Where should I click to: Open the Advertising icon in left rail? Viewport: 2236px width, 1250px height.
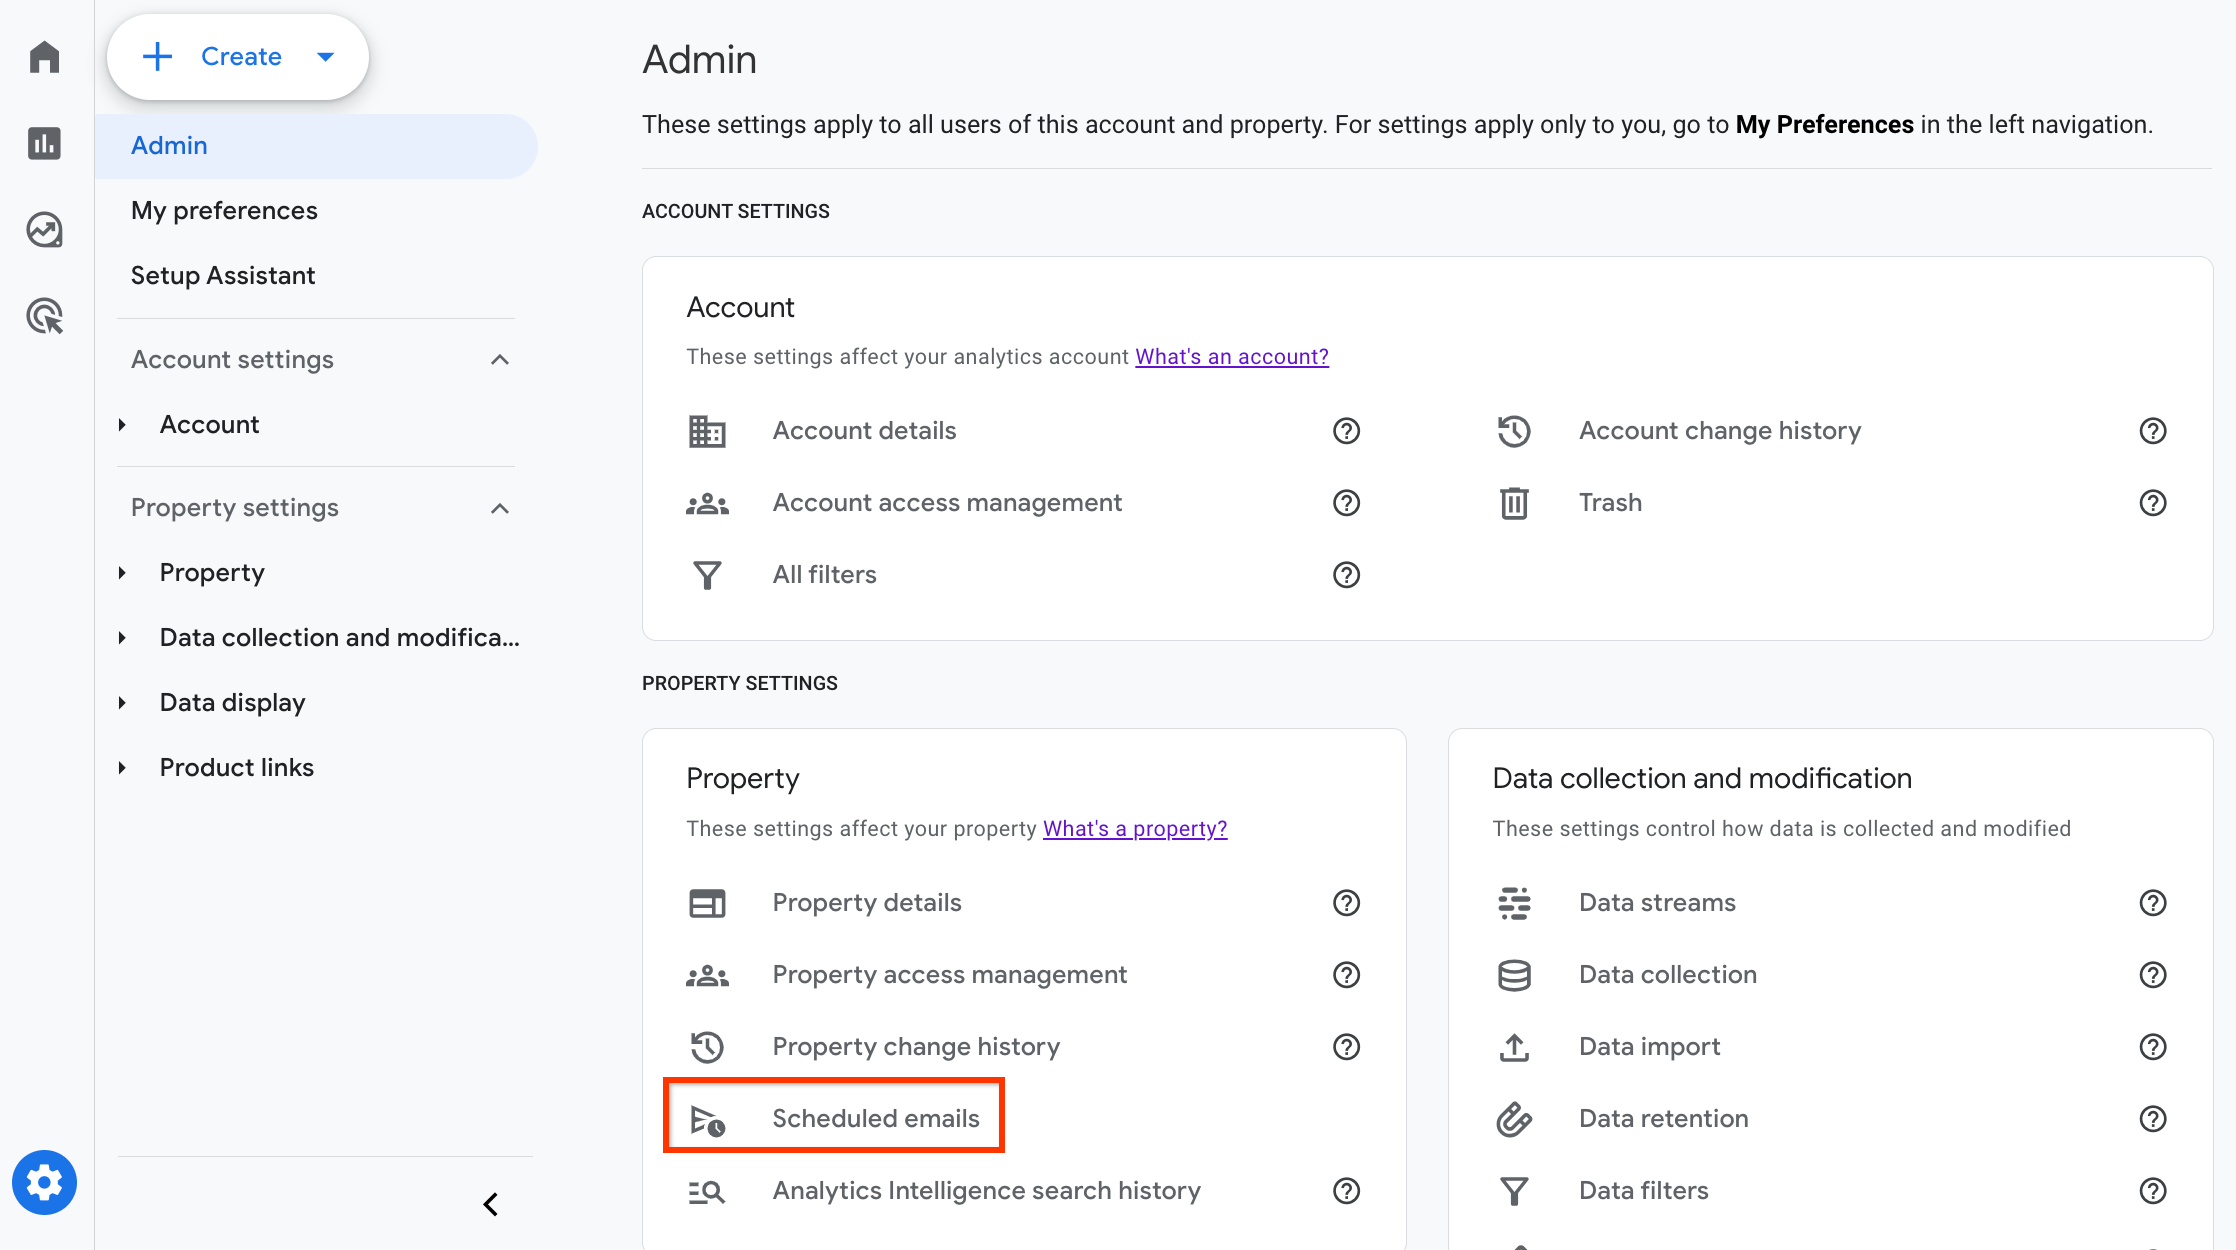pyautogui.click(x=44, y=316)
